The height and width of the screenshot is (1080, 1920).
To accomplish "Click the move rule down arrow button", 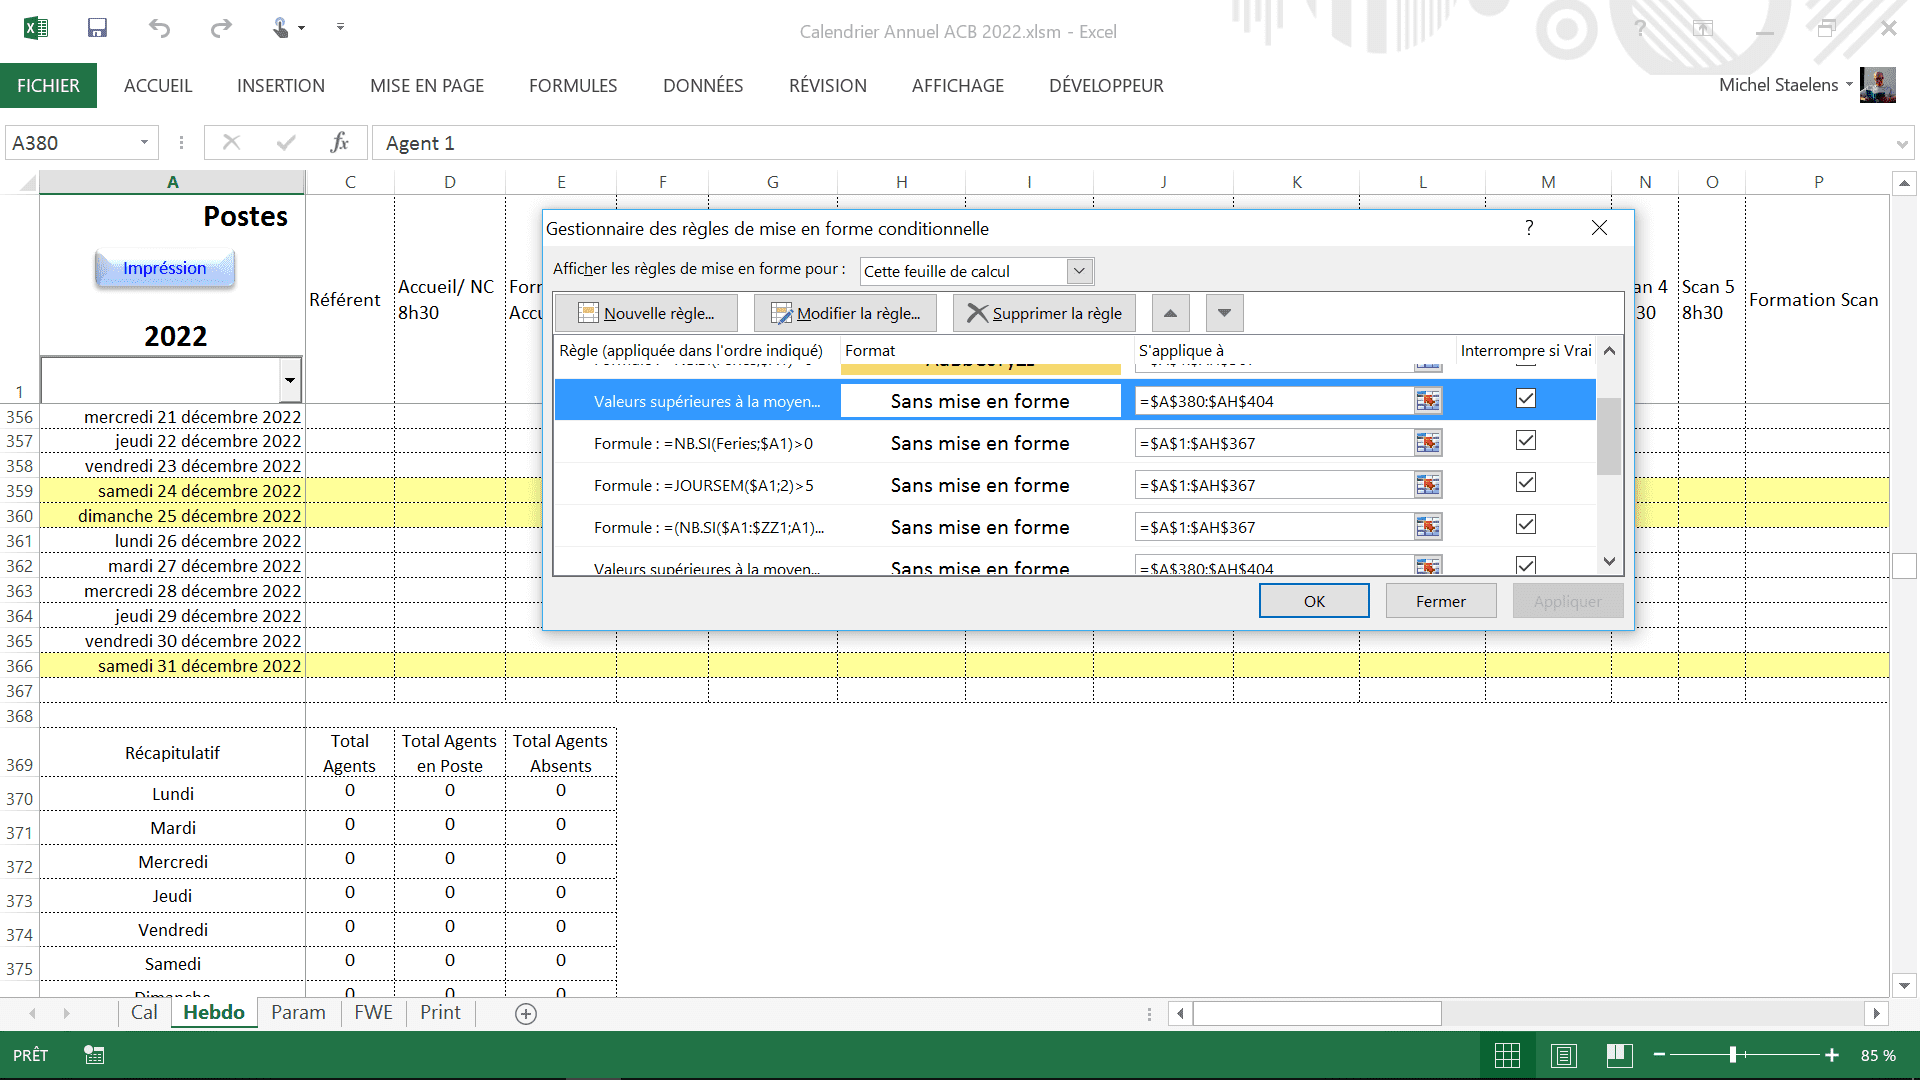I will click(x=1224, y=313).
